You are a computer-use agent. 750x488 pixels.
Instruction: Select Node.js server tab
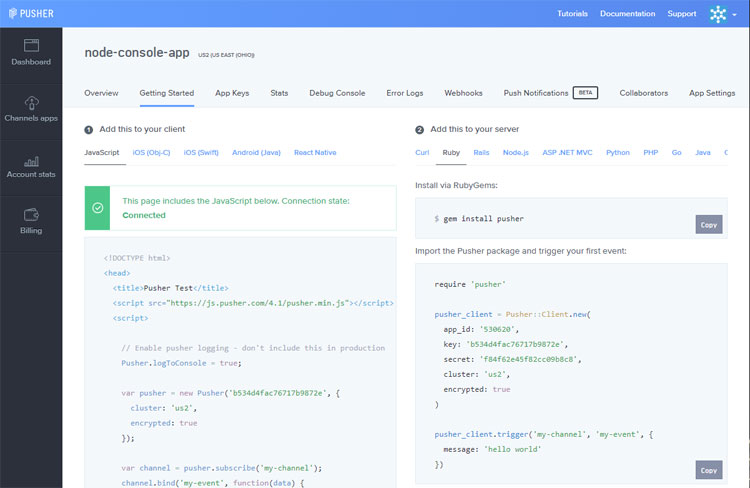516,153
